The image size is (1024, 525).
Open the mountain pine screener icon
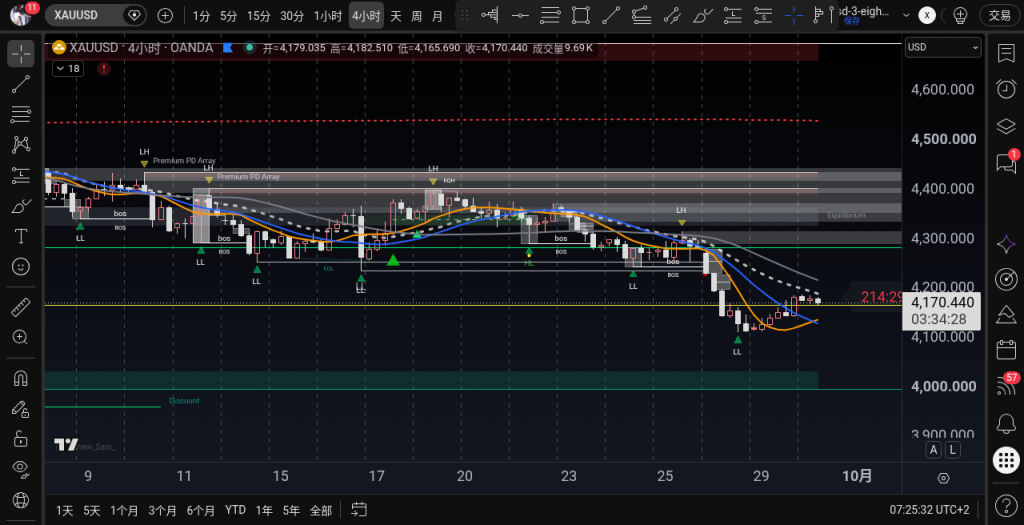(1006, 315)
